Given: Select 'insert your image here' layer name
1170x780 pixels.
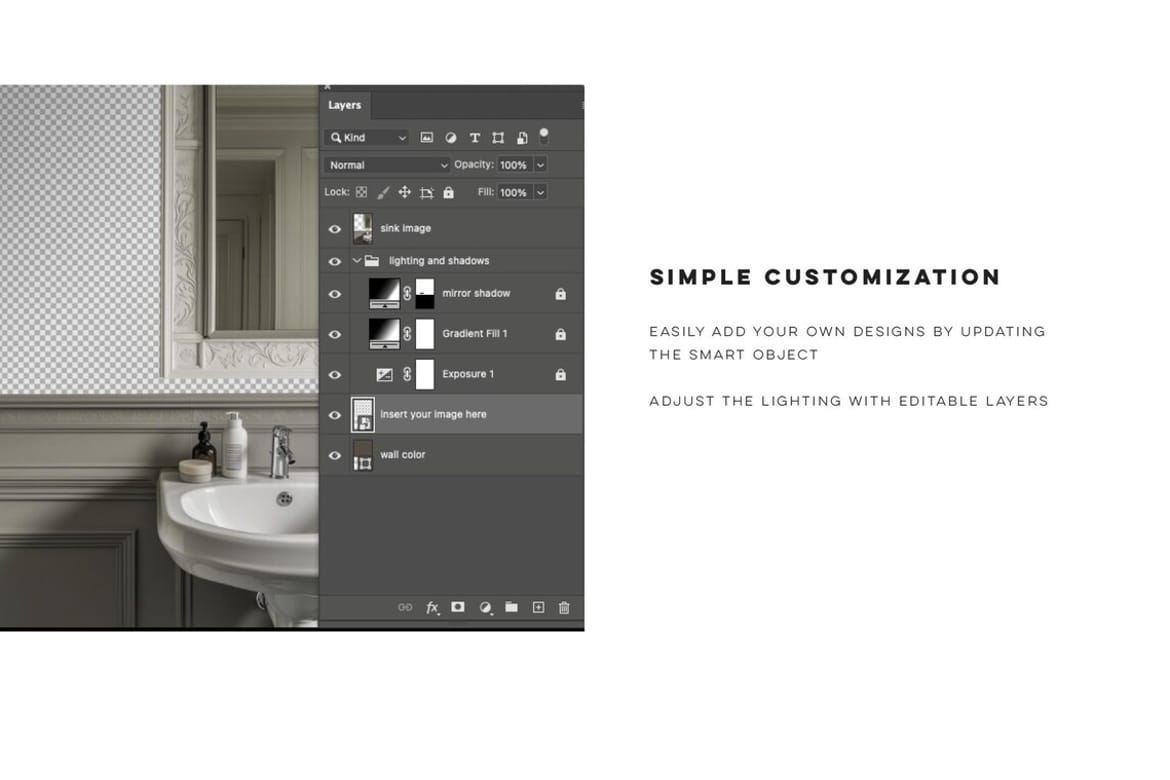Looking at the screenshot, I should click(x=434, y=414).
